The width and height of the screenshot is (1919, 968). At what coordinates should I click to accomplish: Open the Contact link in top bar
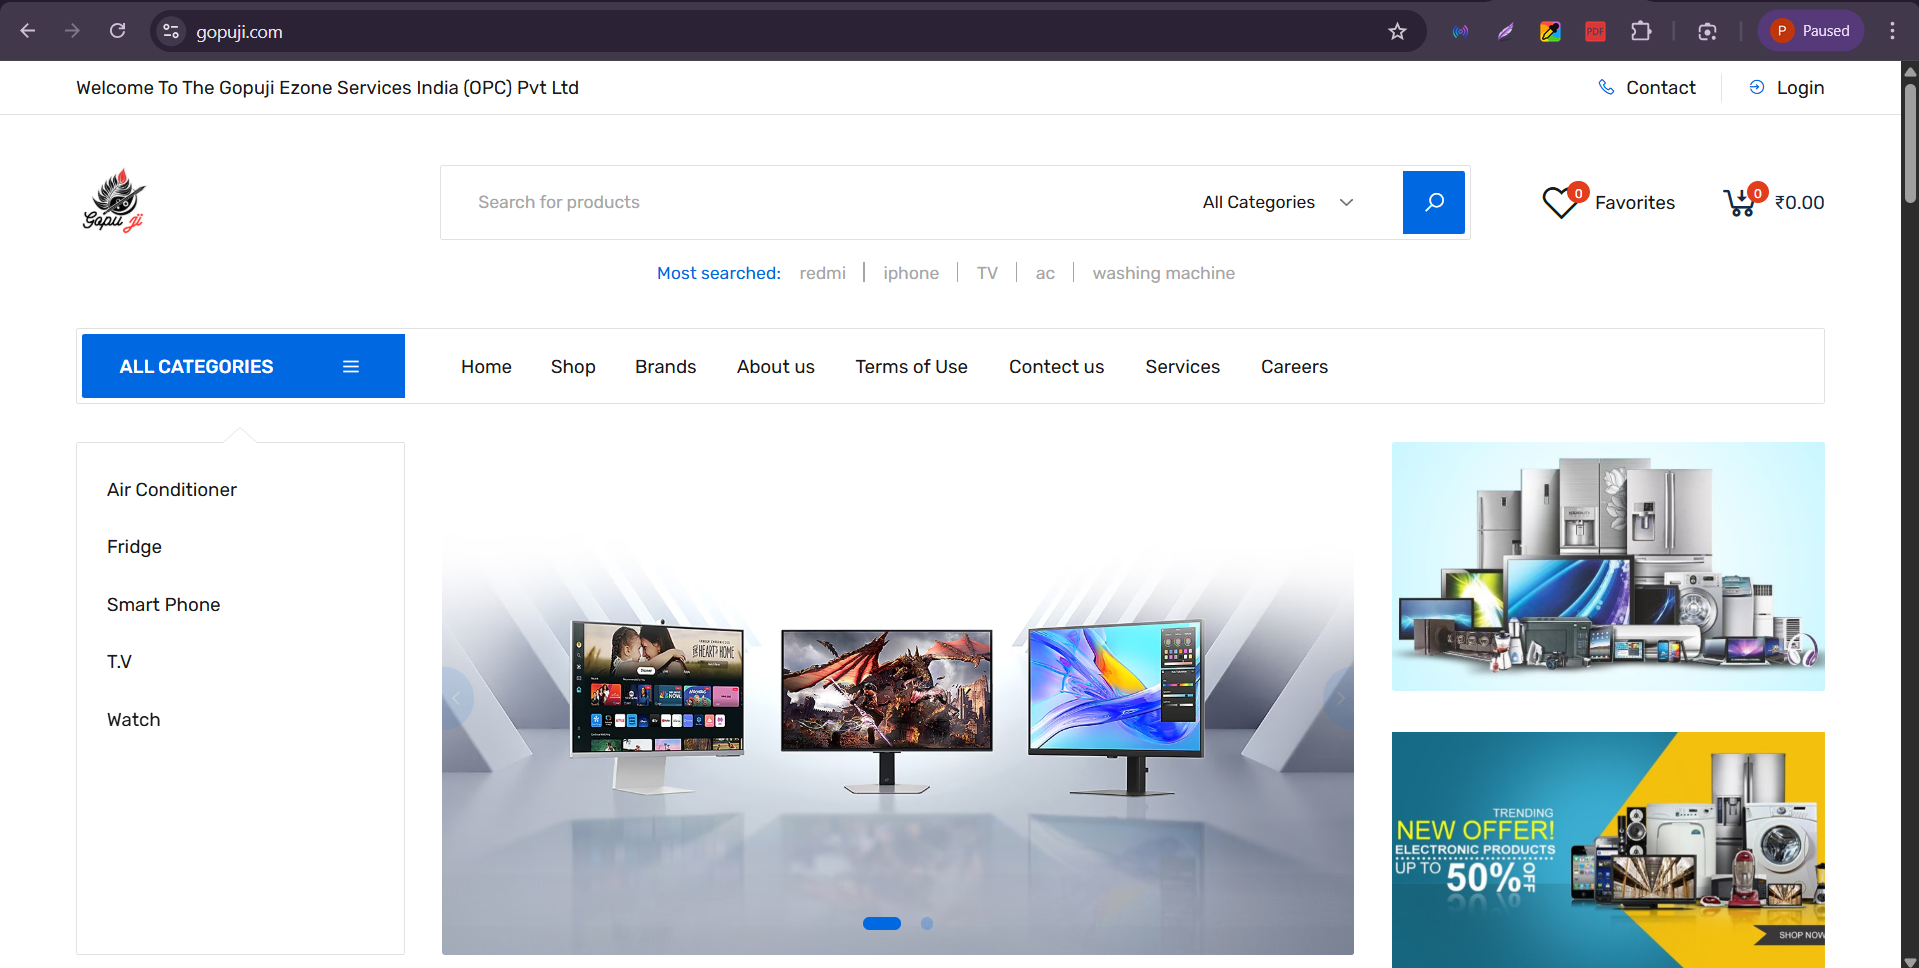click(x=1660, y=88)
